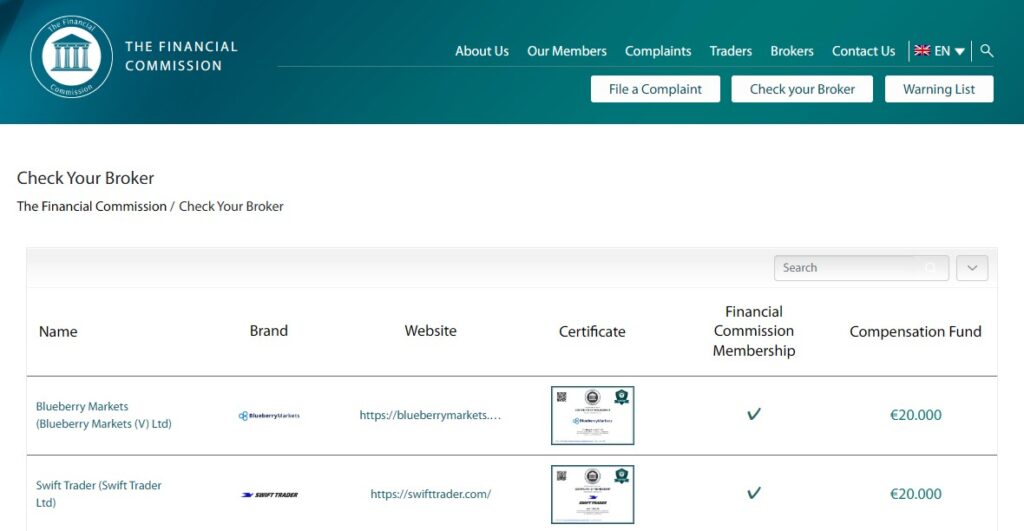
Task: Open the Our Members menu
Action: pos(567,51)
